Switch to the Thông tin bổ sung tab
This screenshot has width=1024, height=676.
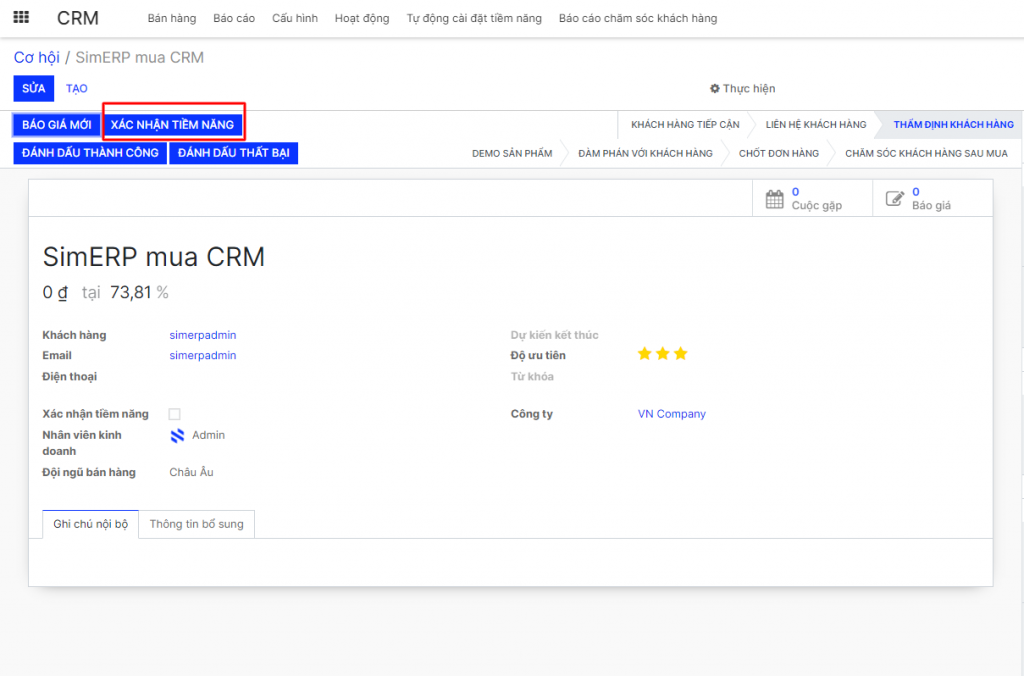[x=197, y=524]
